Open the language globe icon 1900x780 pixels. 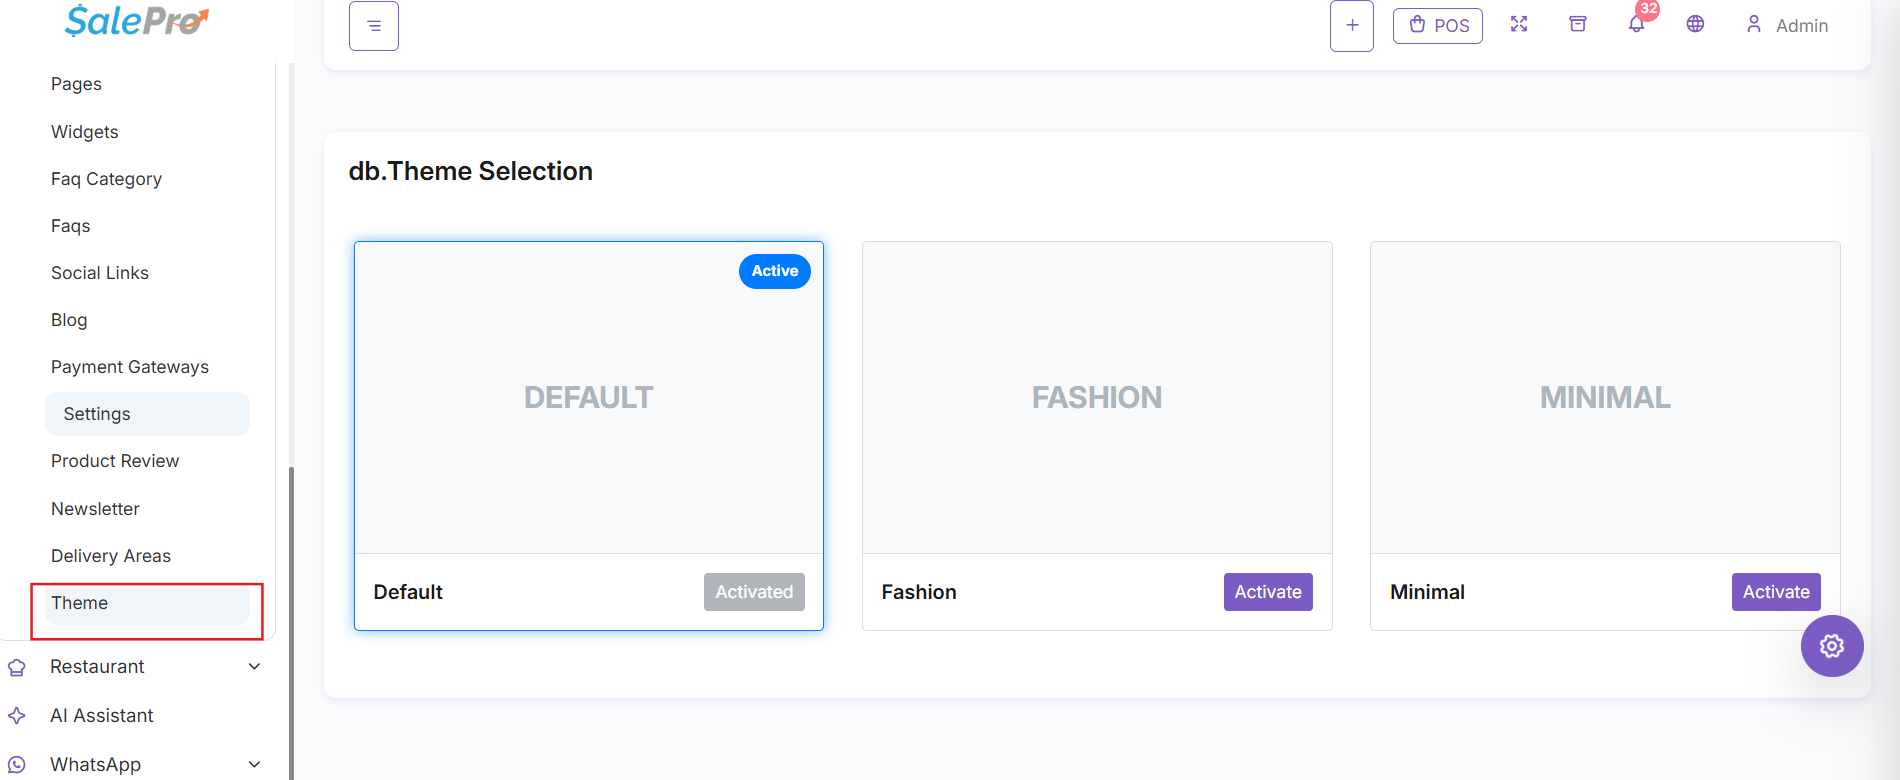(x=1695, y=24)
